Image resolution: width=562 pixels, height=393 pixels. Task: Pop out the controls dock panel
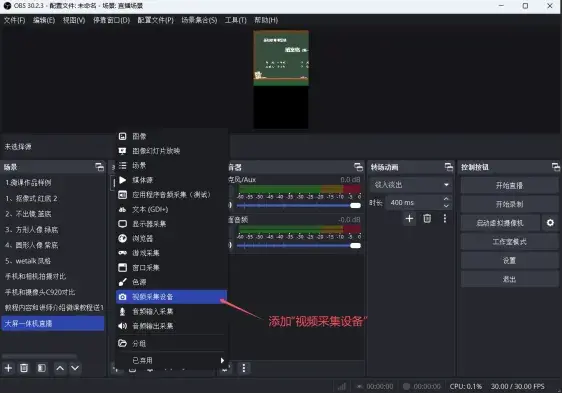click(556, 167)
